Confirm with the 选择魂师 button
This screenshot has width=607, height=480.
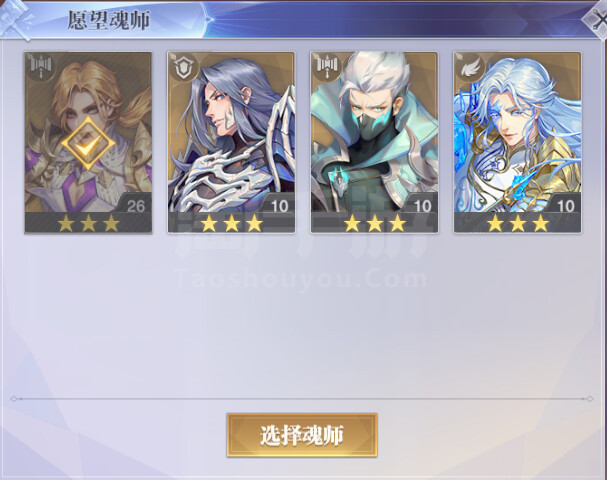coord(302,435)
